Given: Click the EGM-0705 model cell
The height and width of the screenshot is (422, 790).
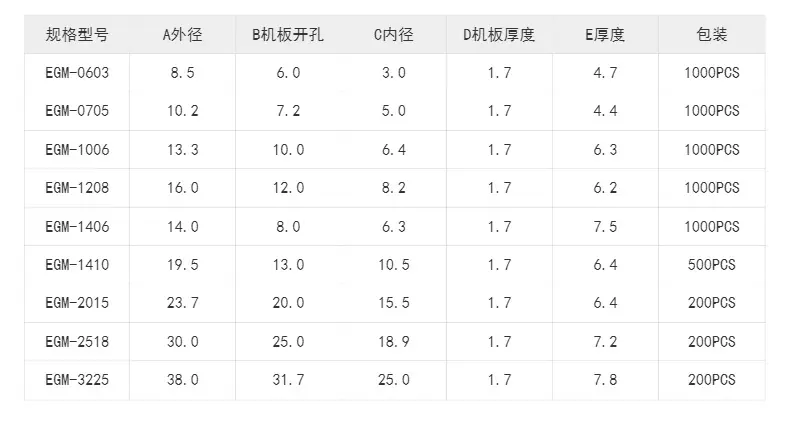Looking at the screenshot, I should 77,111.
